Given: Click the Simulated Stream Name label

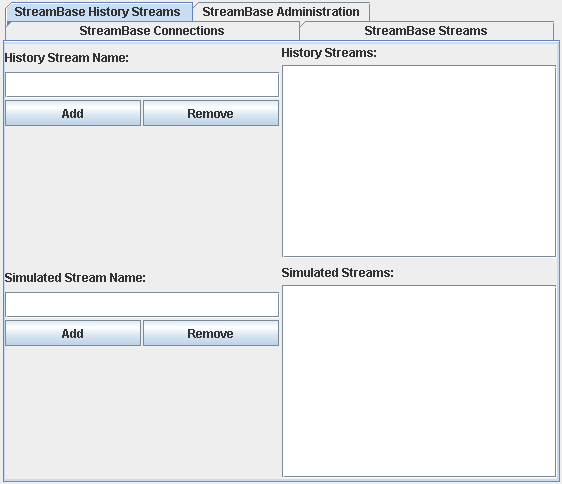Looking at the screenshot, I should pyautogui.click(x=75, y=278).
